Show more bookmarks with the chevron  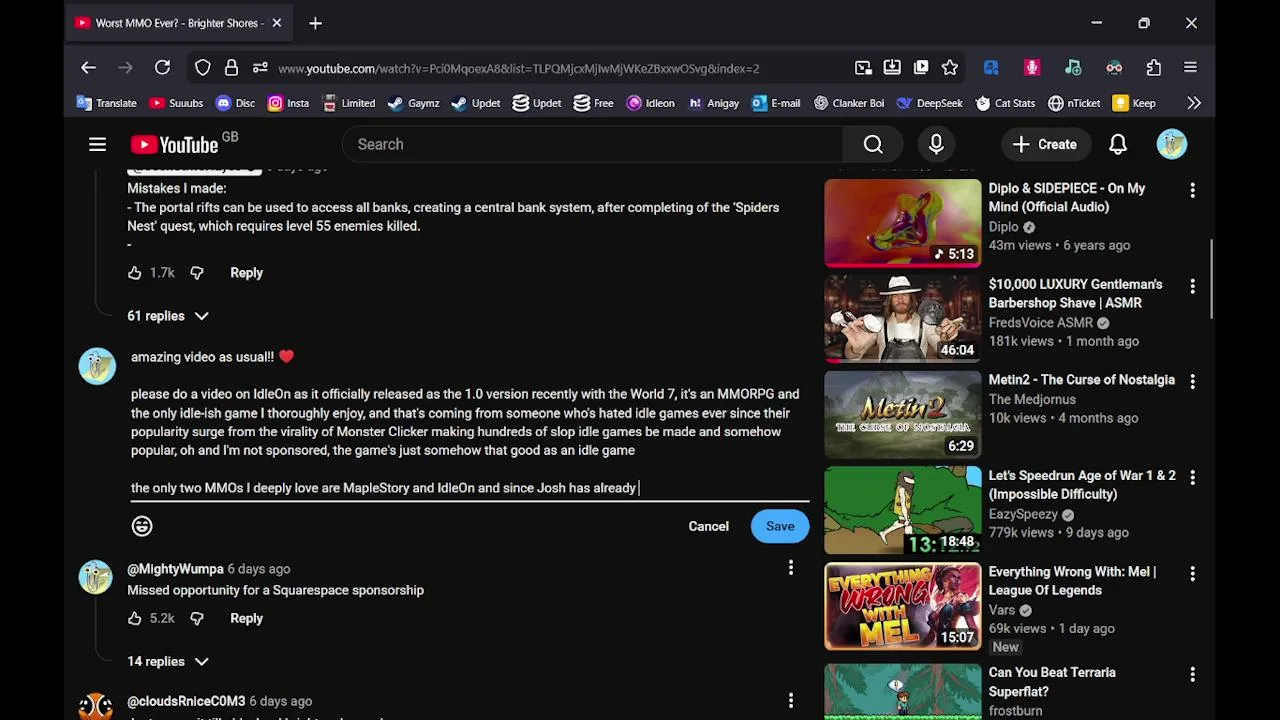coord(1194,103)
